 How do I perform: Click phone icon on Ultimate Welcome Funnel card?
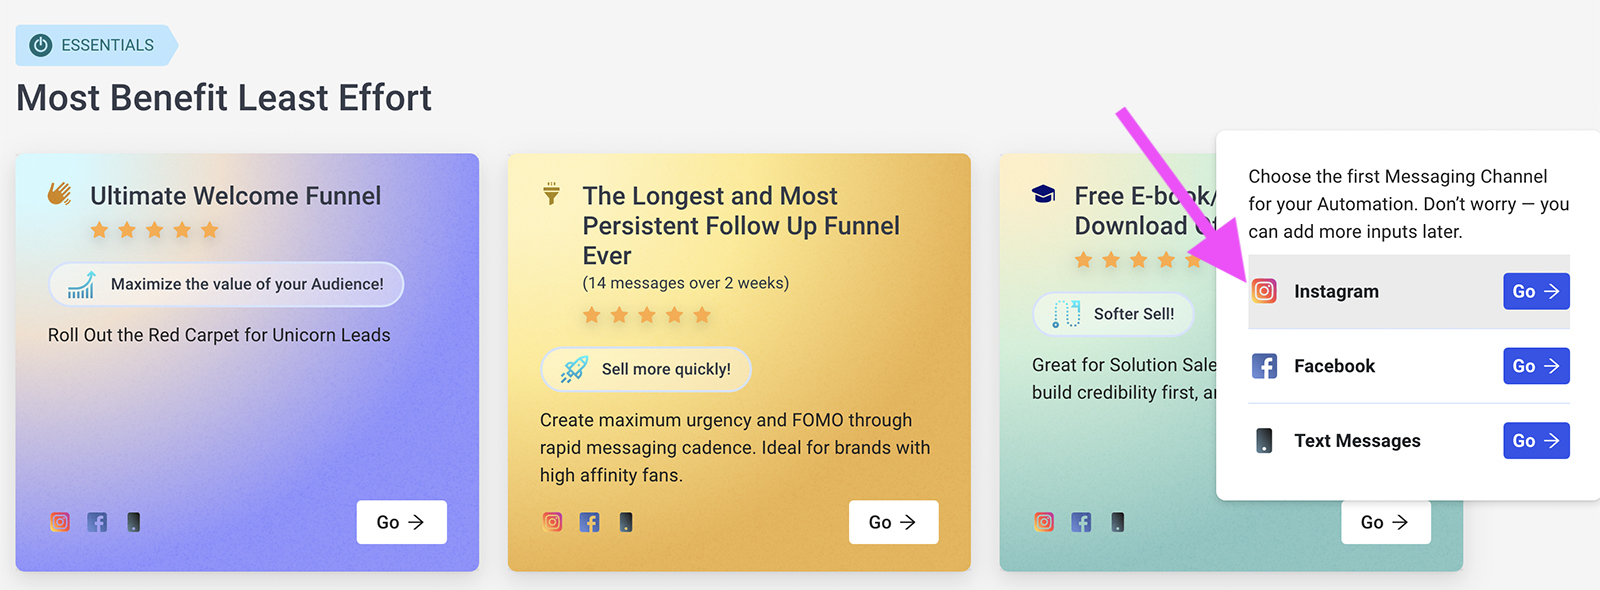pyautogui.click(x=133, y=522)
